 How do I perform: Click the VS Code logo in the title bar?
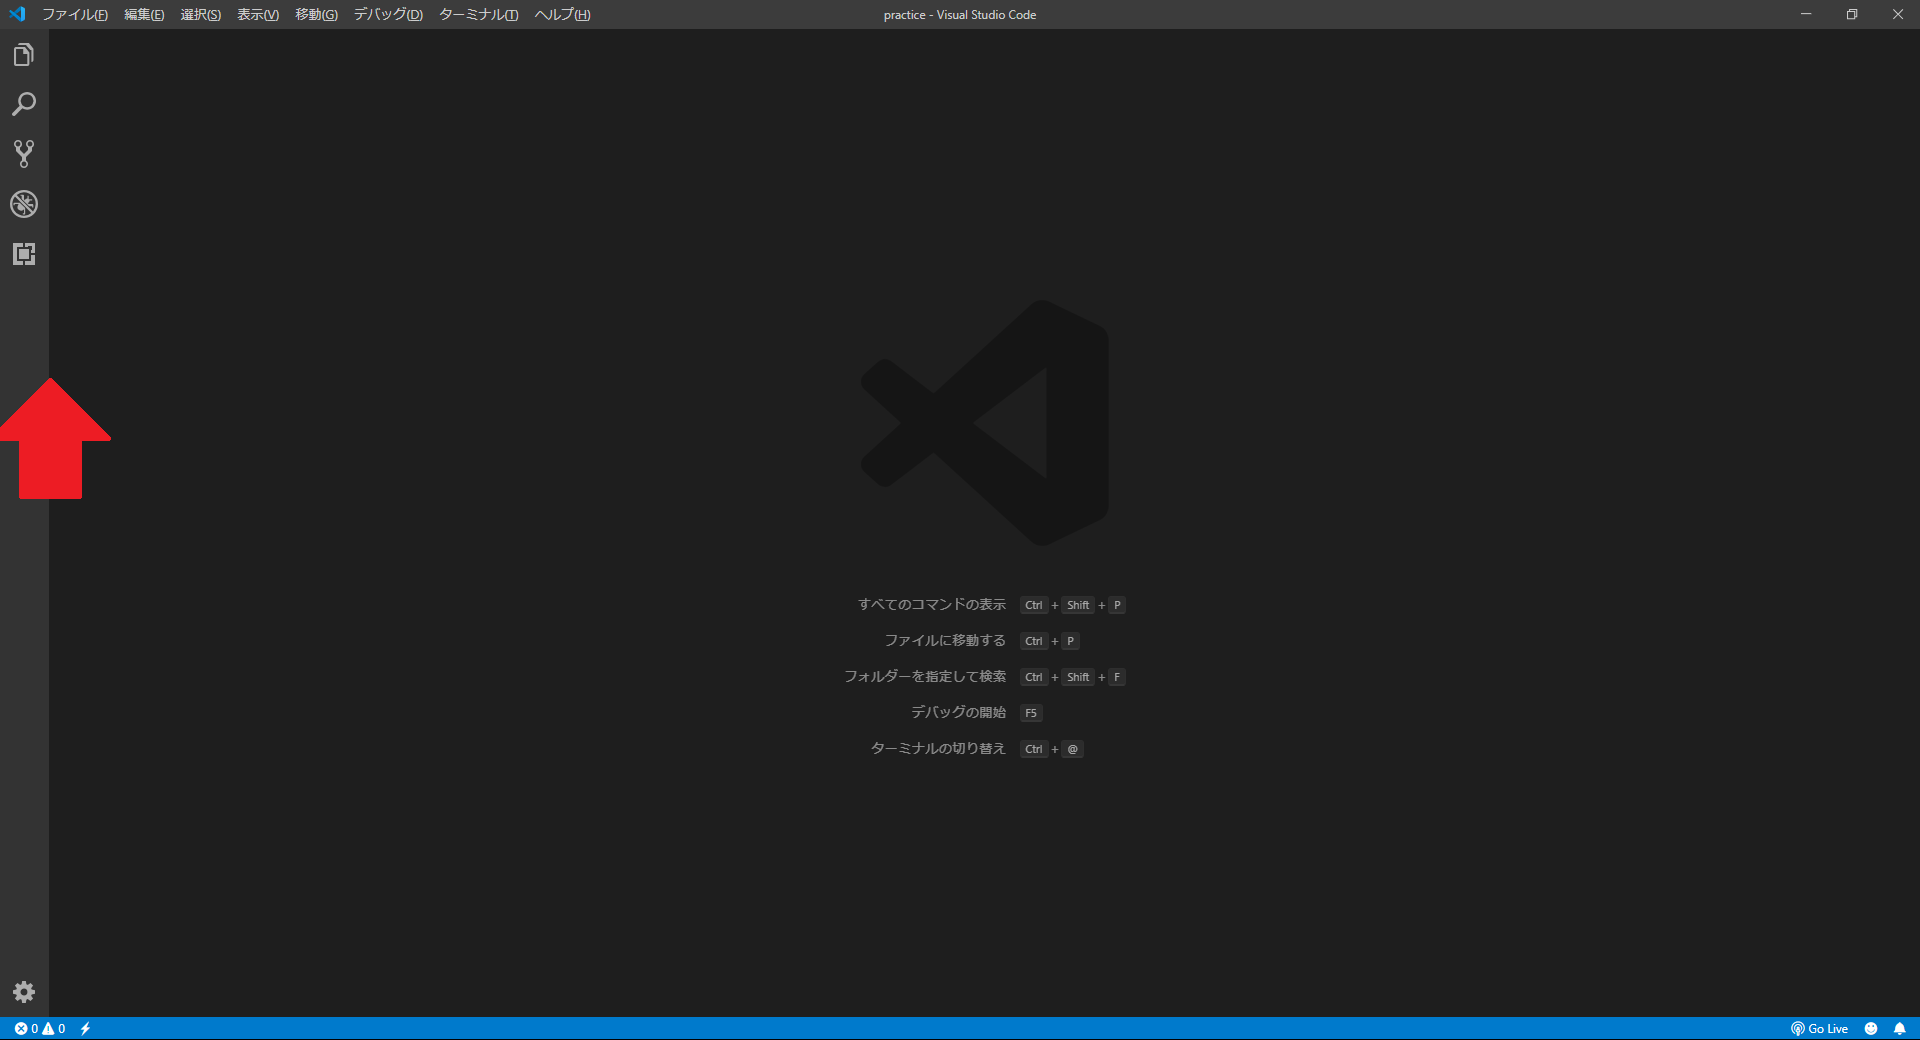[16, 14]
